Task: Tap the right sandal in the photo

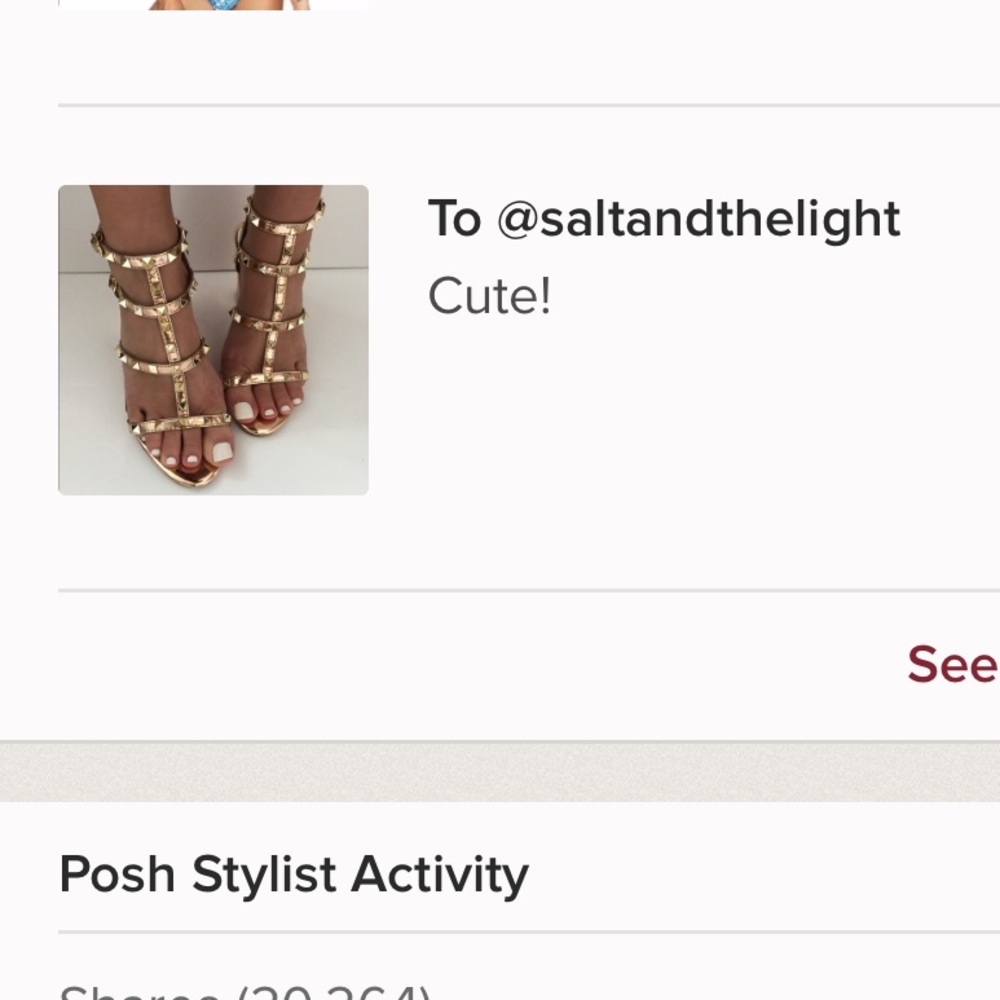Action: [270, 310]
